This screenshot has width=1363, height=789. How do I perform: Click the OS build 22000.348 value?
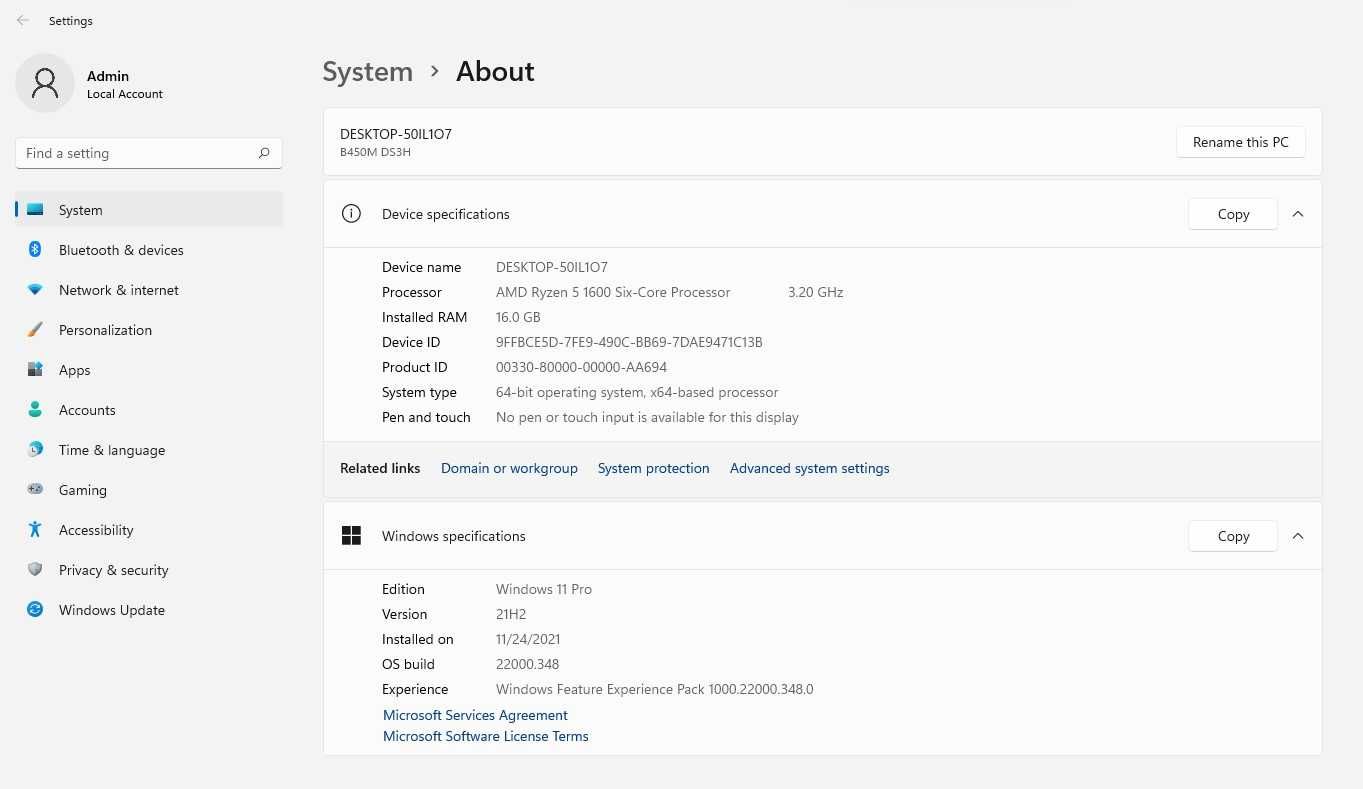click(527, 664)
